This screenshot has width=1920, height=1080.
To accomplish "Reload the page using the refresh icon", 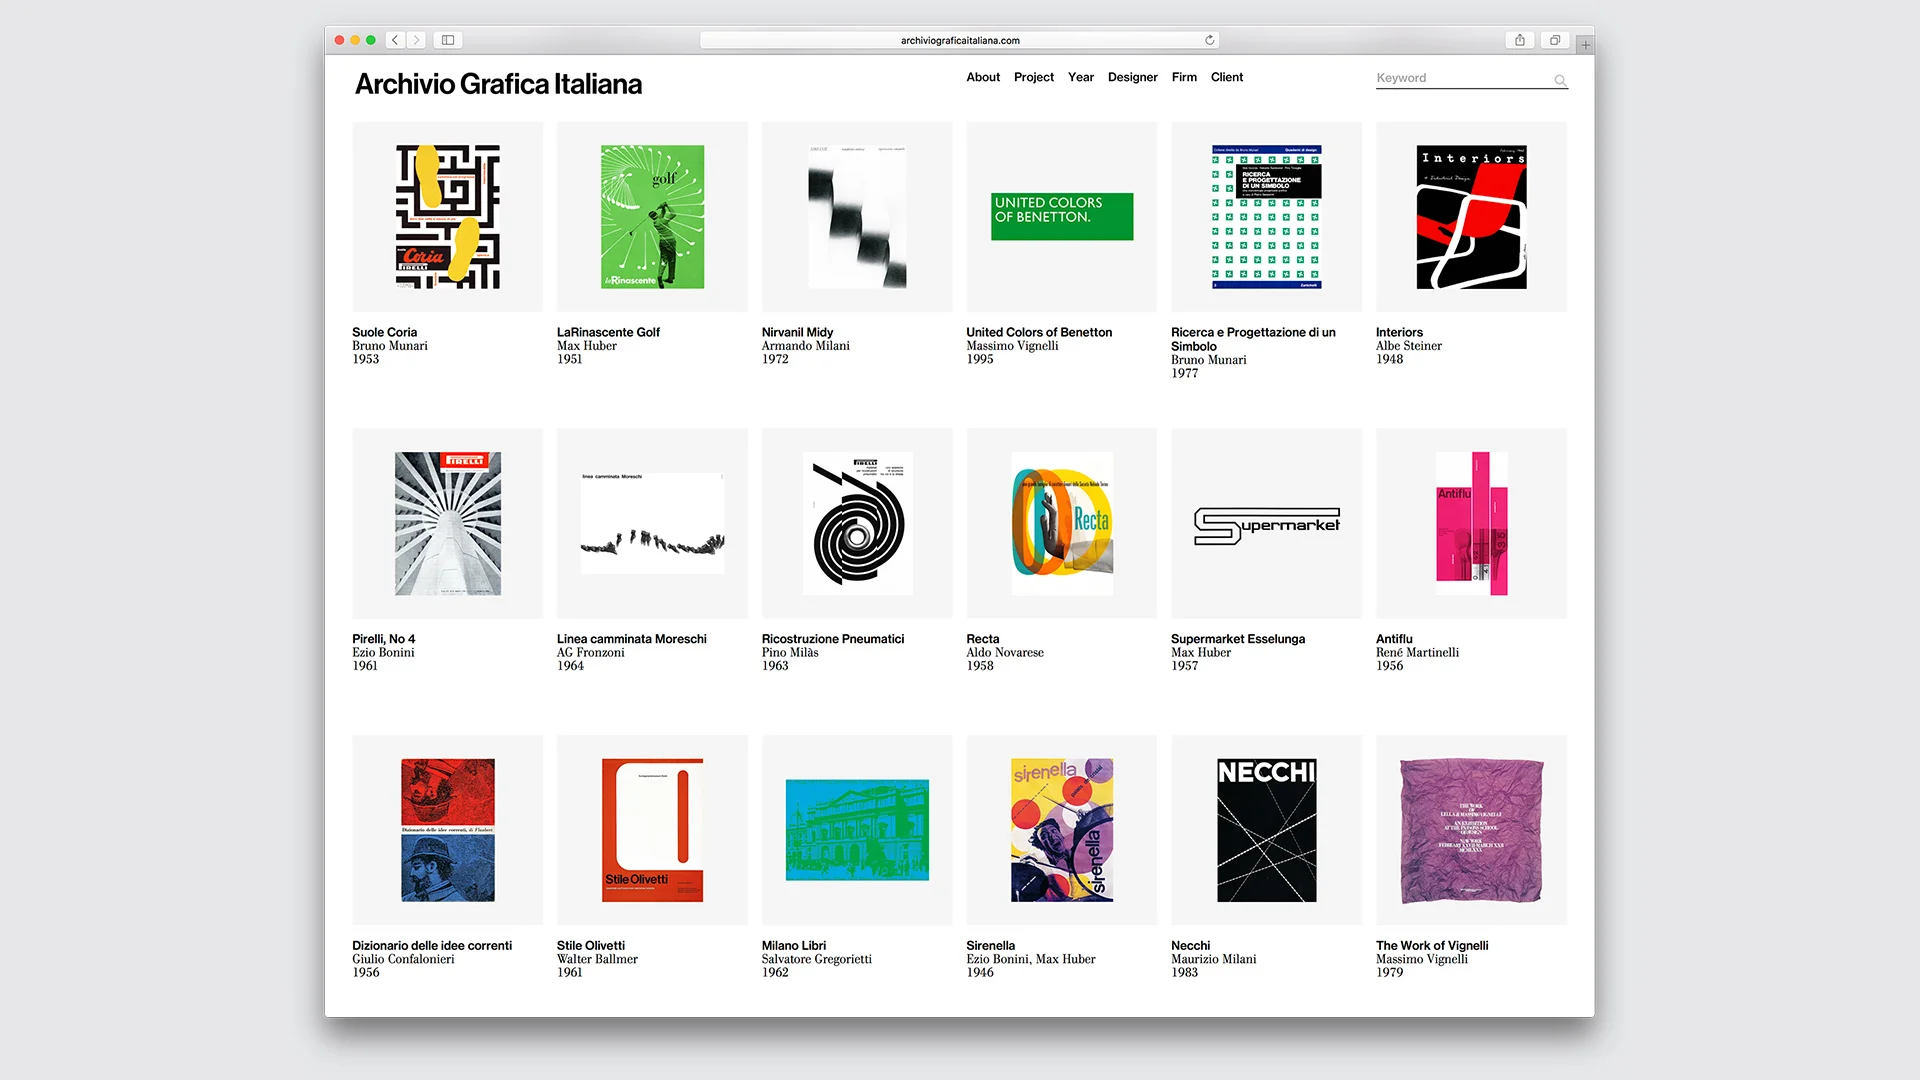I will click(x=1209, y=40).
